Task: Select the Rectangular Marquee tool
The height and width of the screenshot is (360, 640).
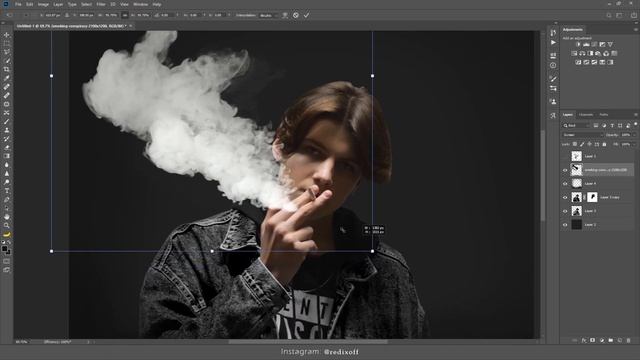Action: tap(7, 44)
